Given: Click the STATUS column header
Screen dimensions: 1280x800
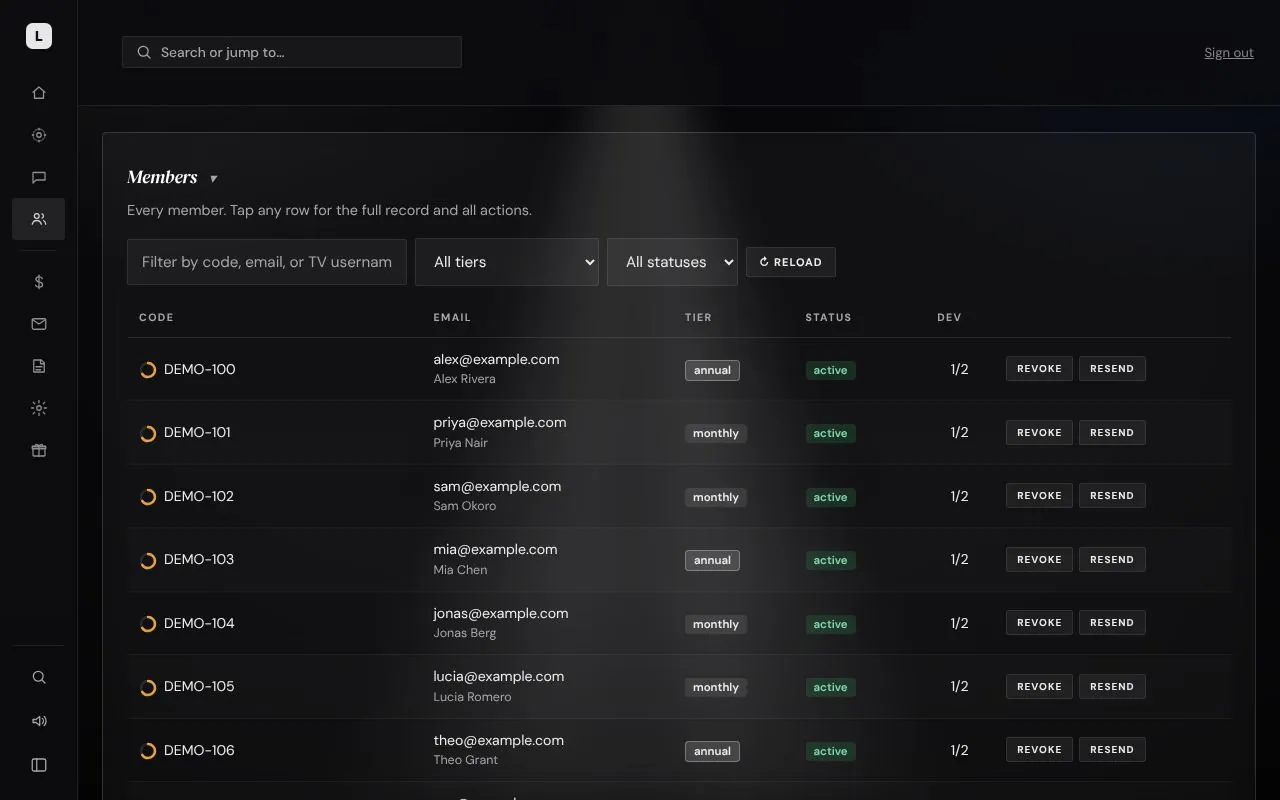Looking at the screenshot, I should 828,317.
